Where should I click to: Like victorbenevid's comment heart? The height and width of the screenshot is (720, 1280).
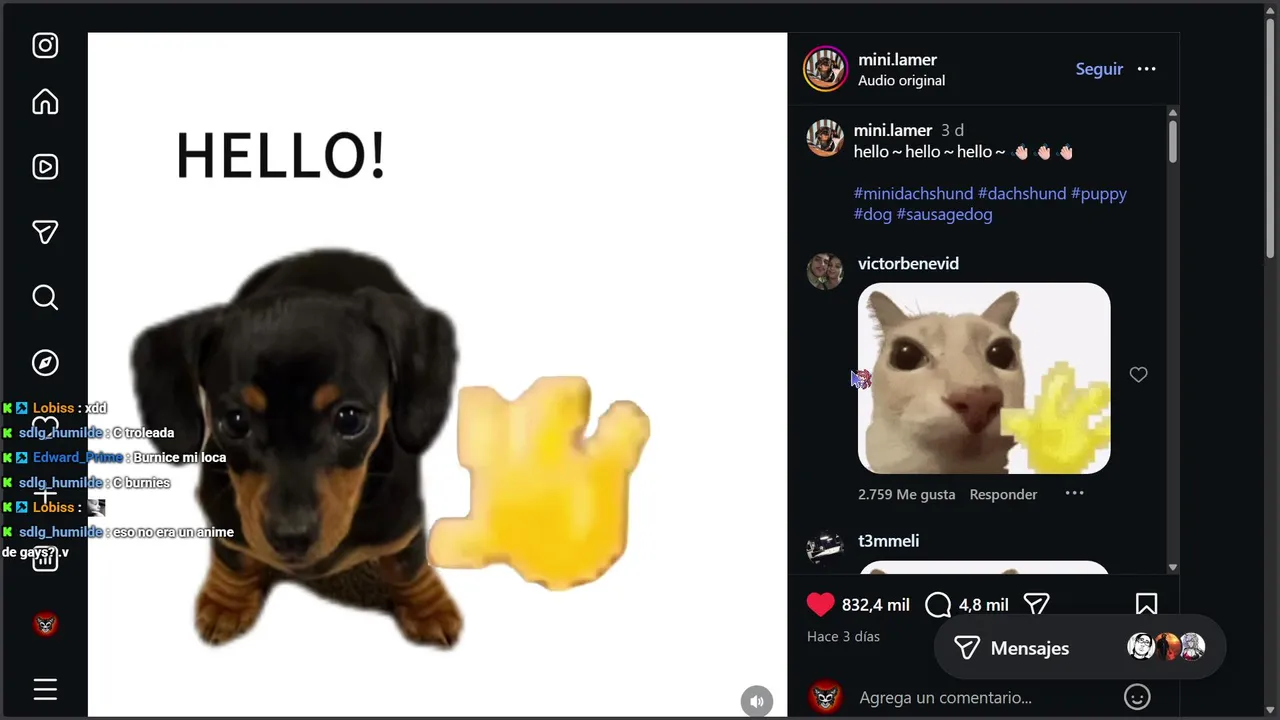[1138, 374]
